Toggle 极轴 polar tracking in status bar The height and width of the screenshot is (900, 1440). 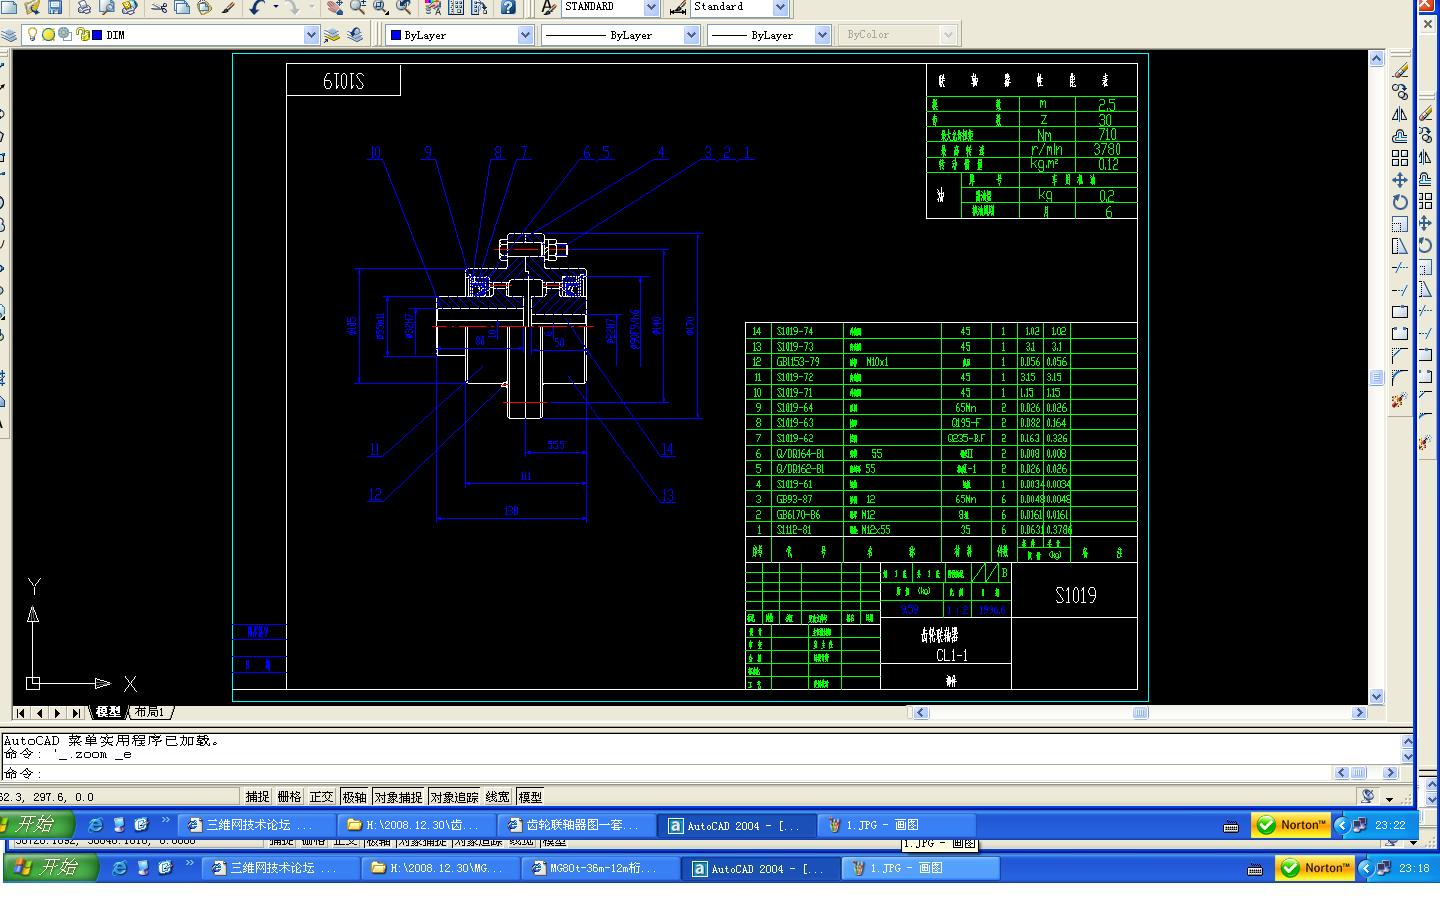point(354,797)
